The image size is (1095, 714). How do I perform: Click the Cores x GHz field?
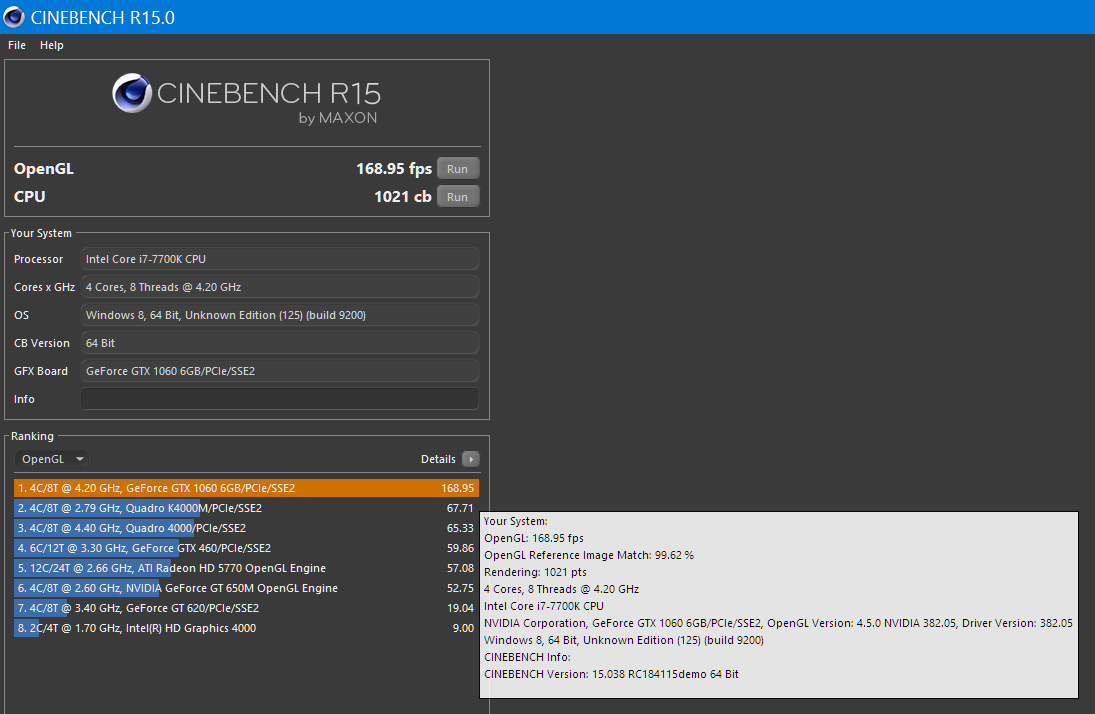(x=280, y=287)
